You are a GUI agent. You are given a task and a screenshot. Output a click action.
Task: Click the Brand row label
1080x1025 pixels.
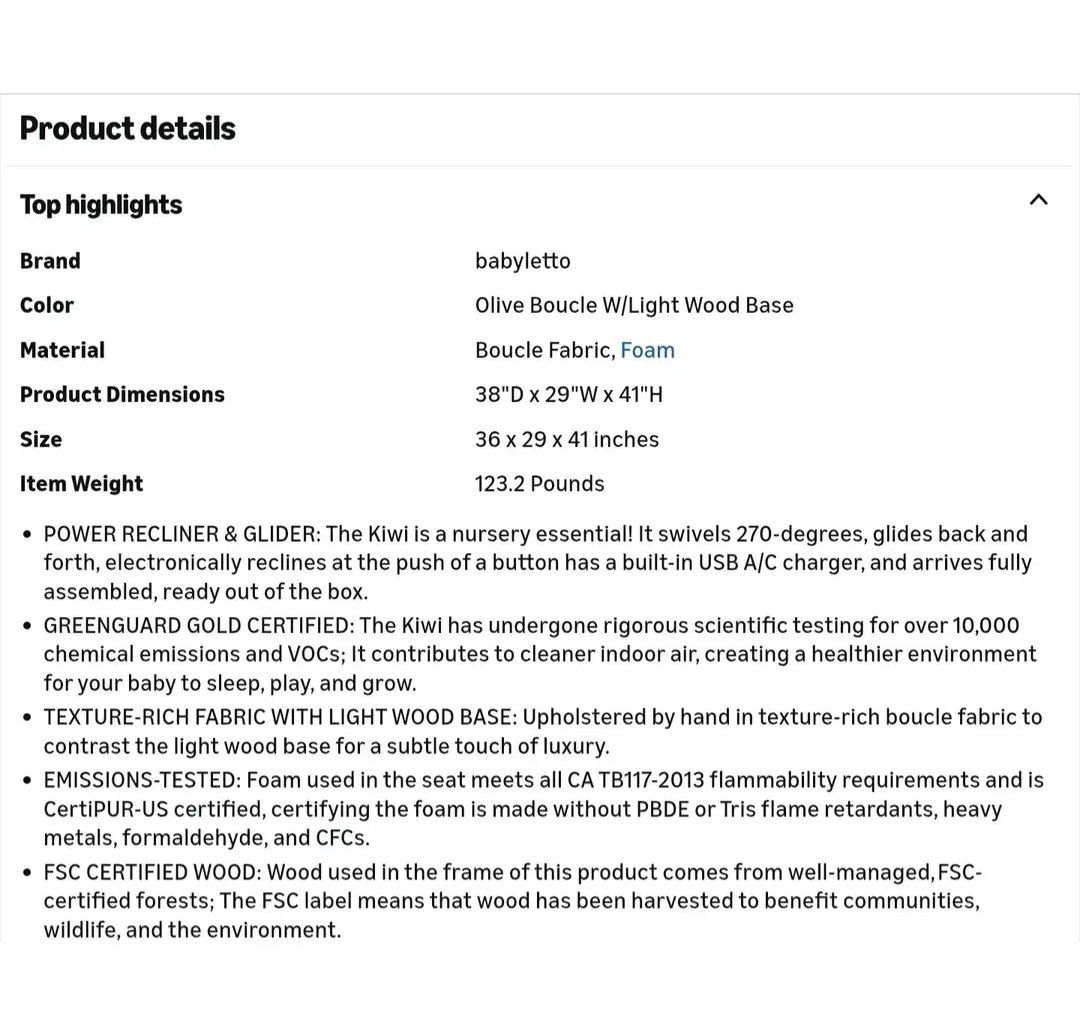(50, 261)
